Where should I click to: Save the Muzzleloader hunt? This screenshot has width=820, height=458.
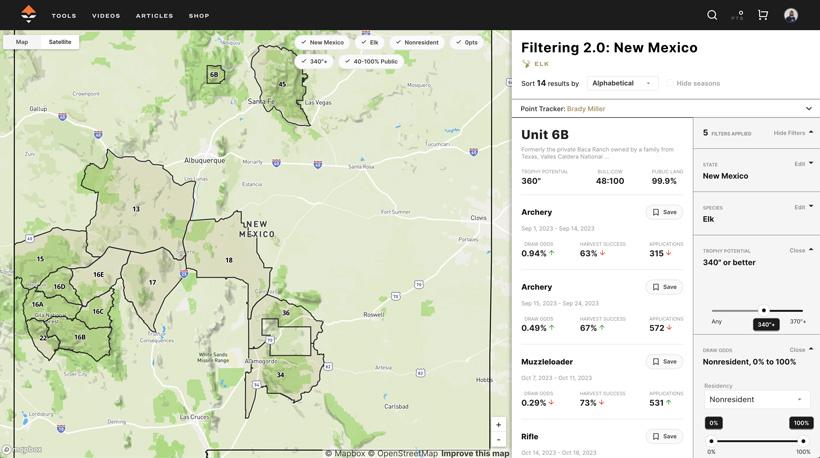665,362
